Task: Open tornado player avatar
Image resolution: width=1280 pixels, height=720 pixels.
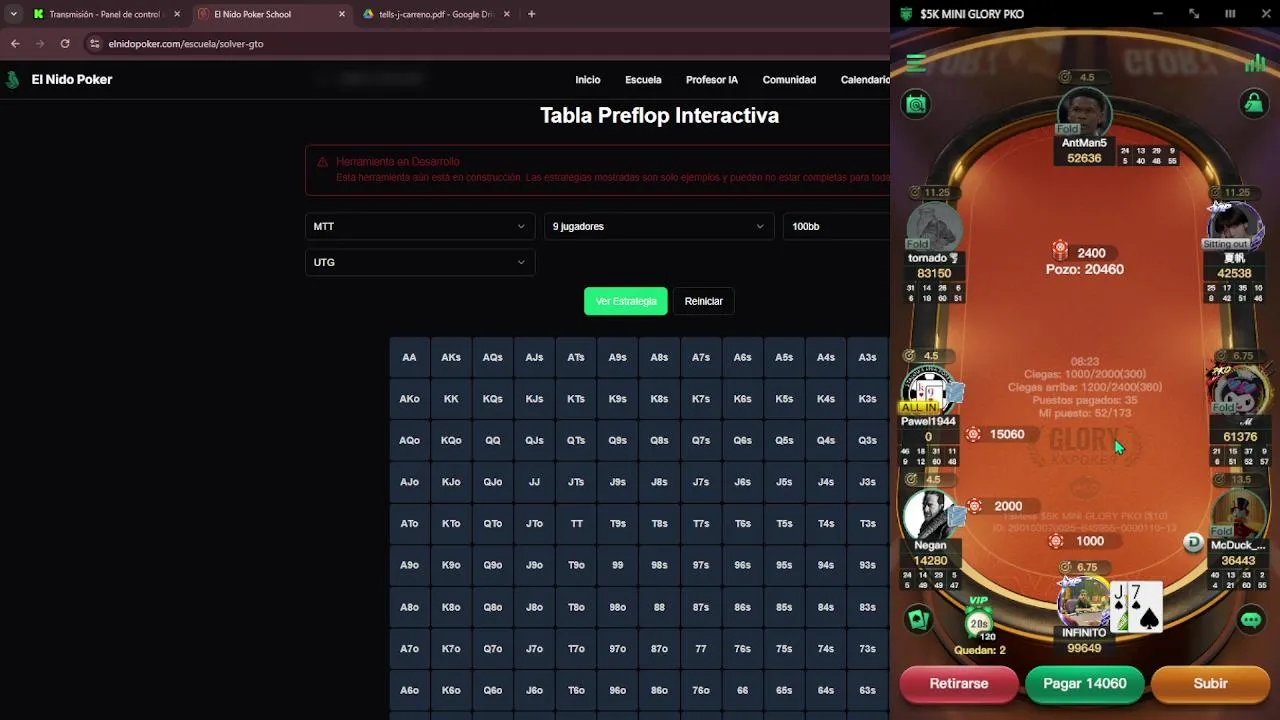Action: 933,228
